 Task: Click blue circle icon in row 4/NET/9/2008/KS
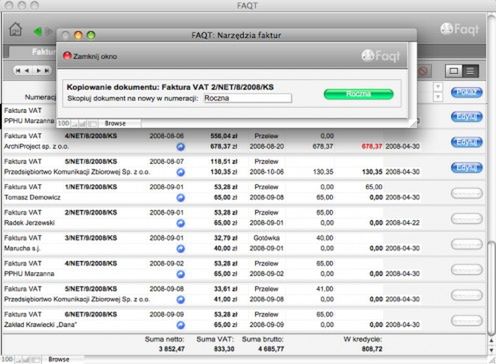tap(180, 274)
